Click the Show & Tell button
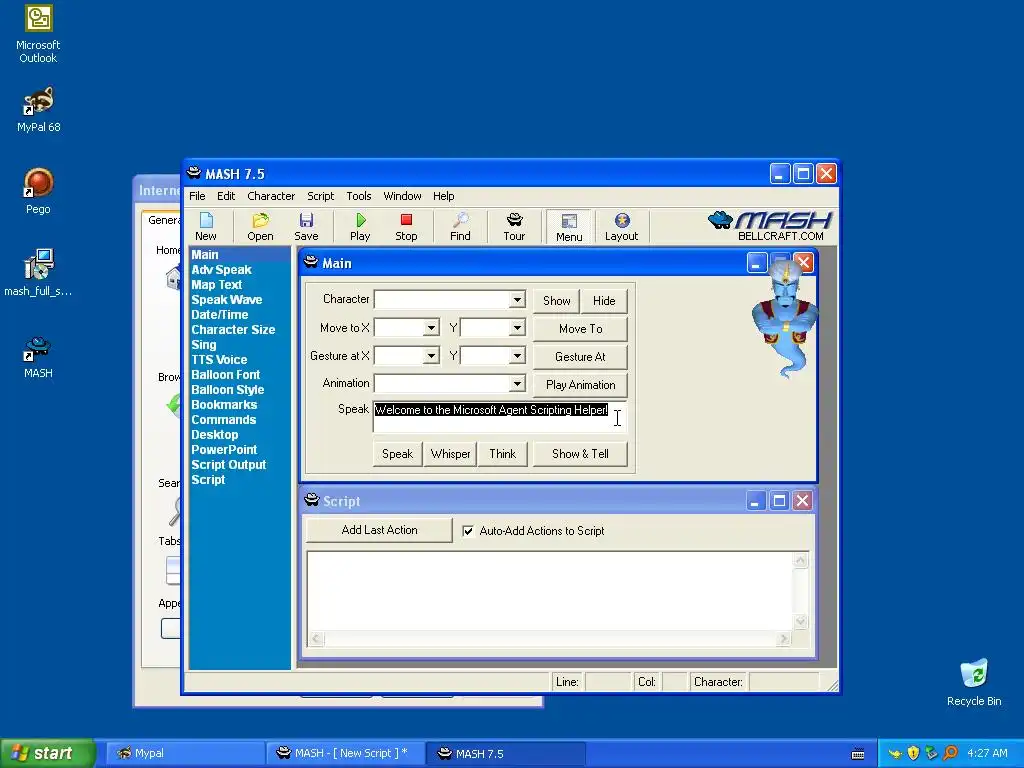Screen dimensions: 1024x768 tap(581, 454)
